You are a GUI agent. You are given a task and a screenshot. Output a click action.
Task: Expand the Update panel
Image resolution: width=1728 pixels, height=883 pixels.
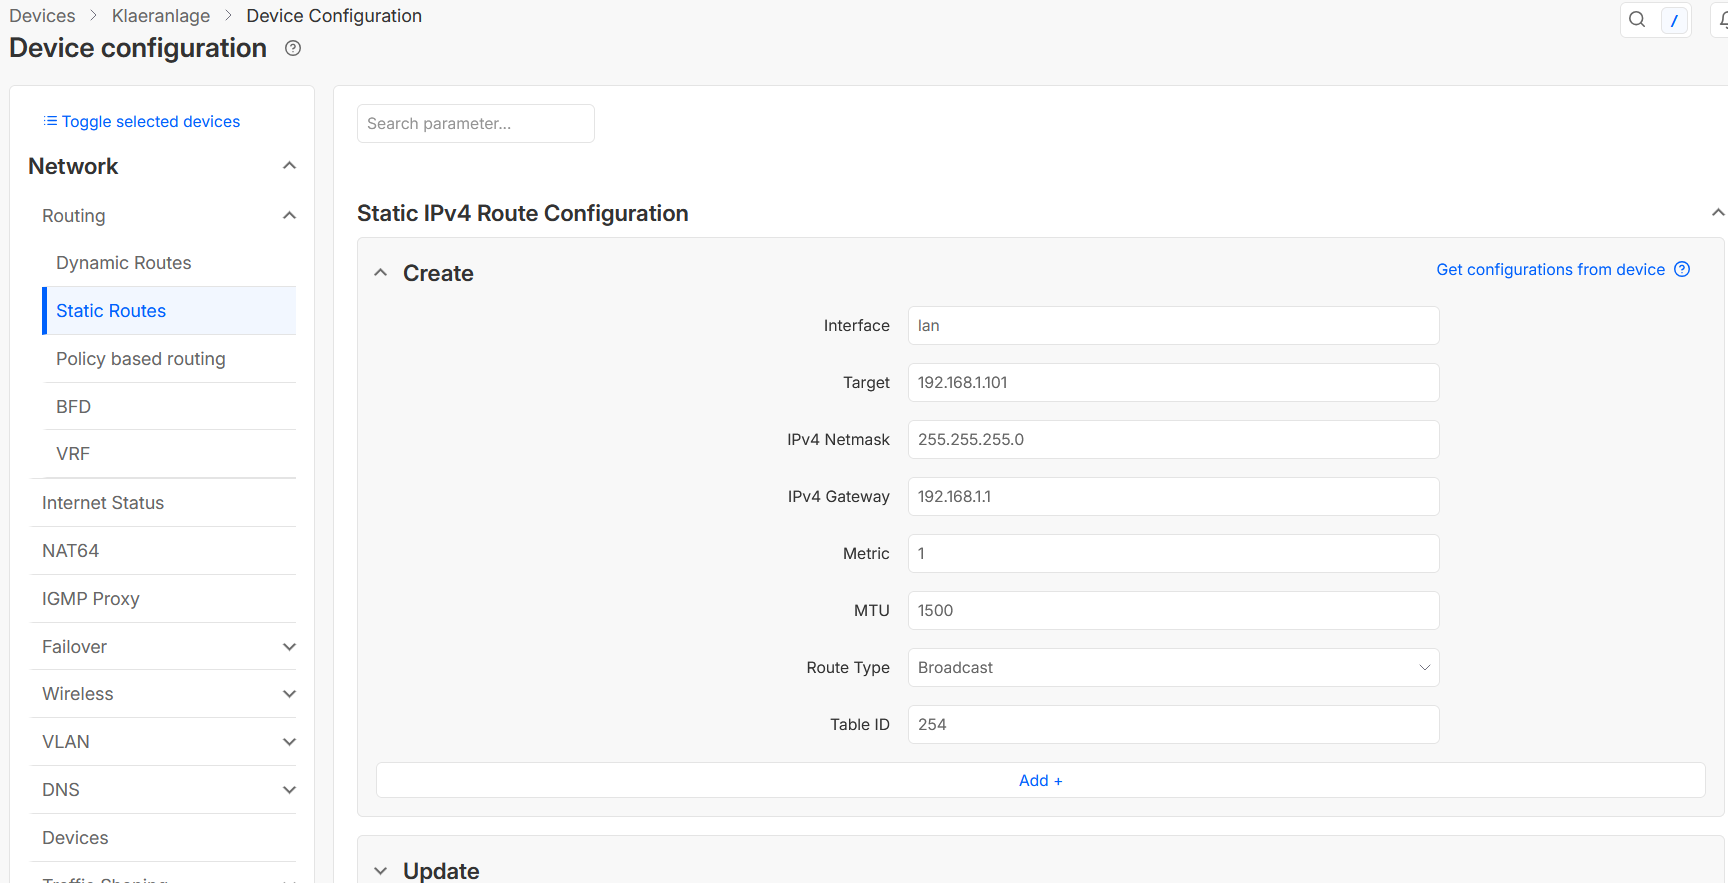[381, 870]
